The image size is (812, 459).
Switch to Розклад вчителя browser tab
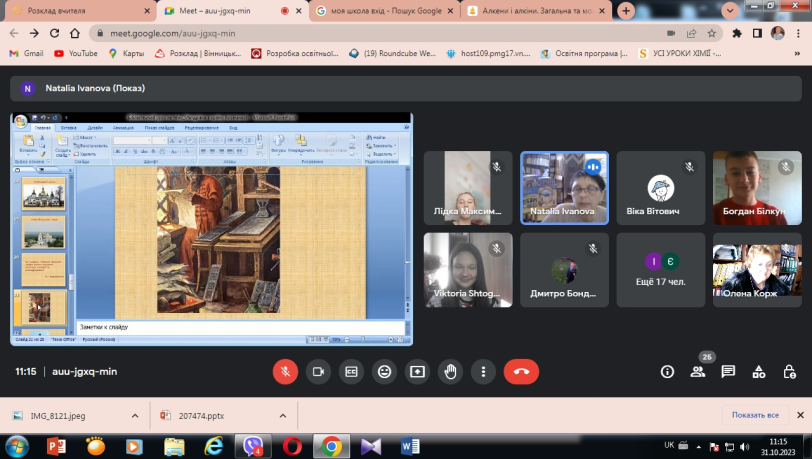[78, 11]
